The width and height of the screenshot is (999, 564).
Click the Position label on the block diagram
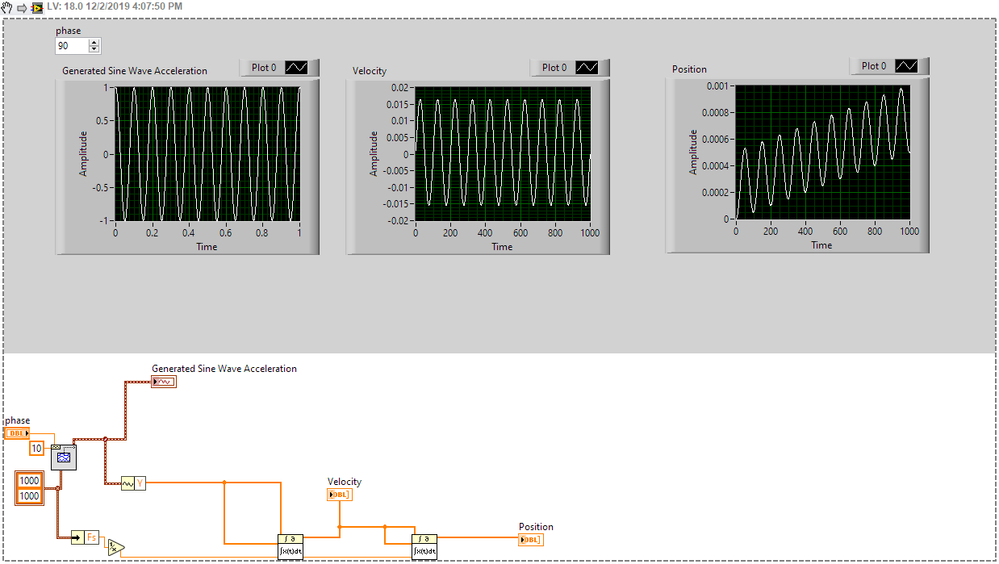(536, 527)
